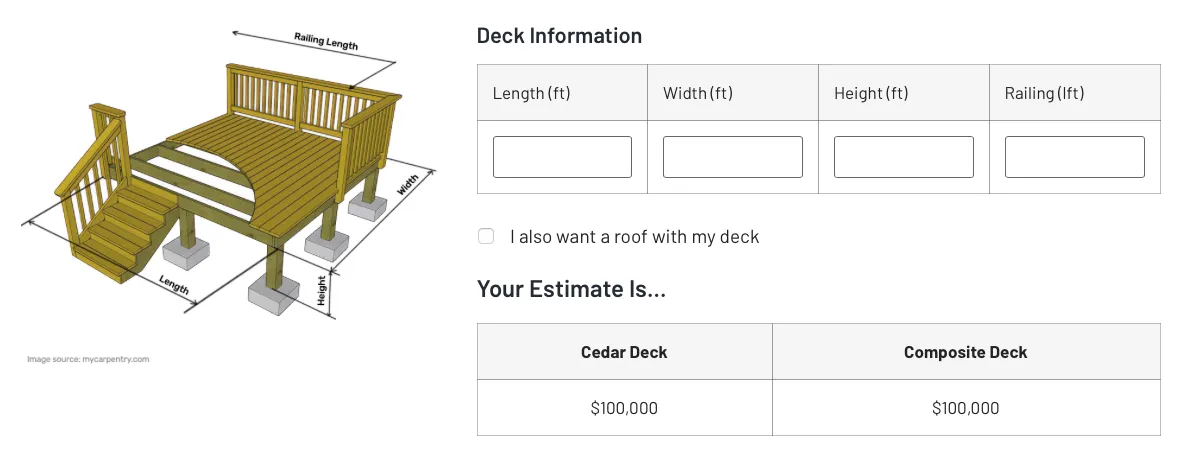Click the Width (ft) column header
The height and width of the screenshot is (457, 1189).
pos(698,93)
